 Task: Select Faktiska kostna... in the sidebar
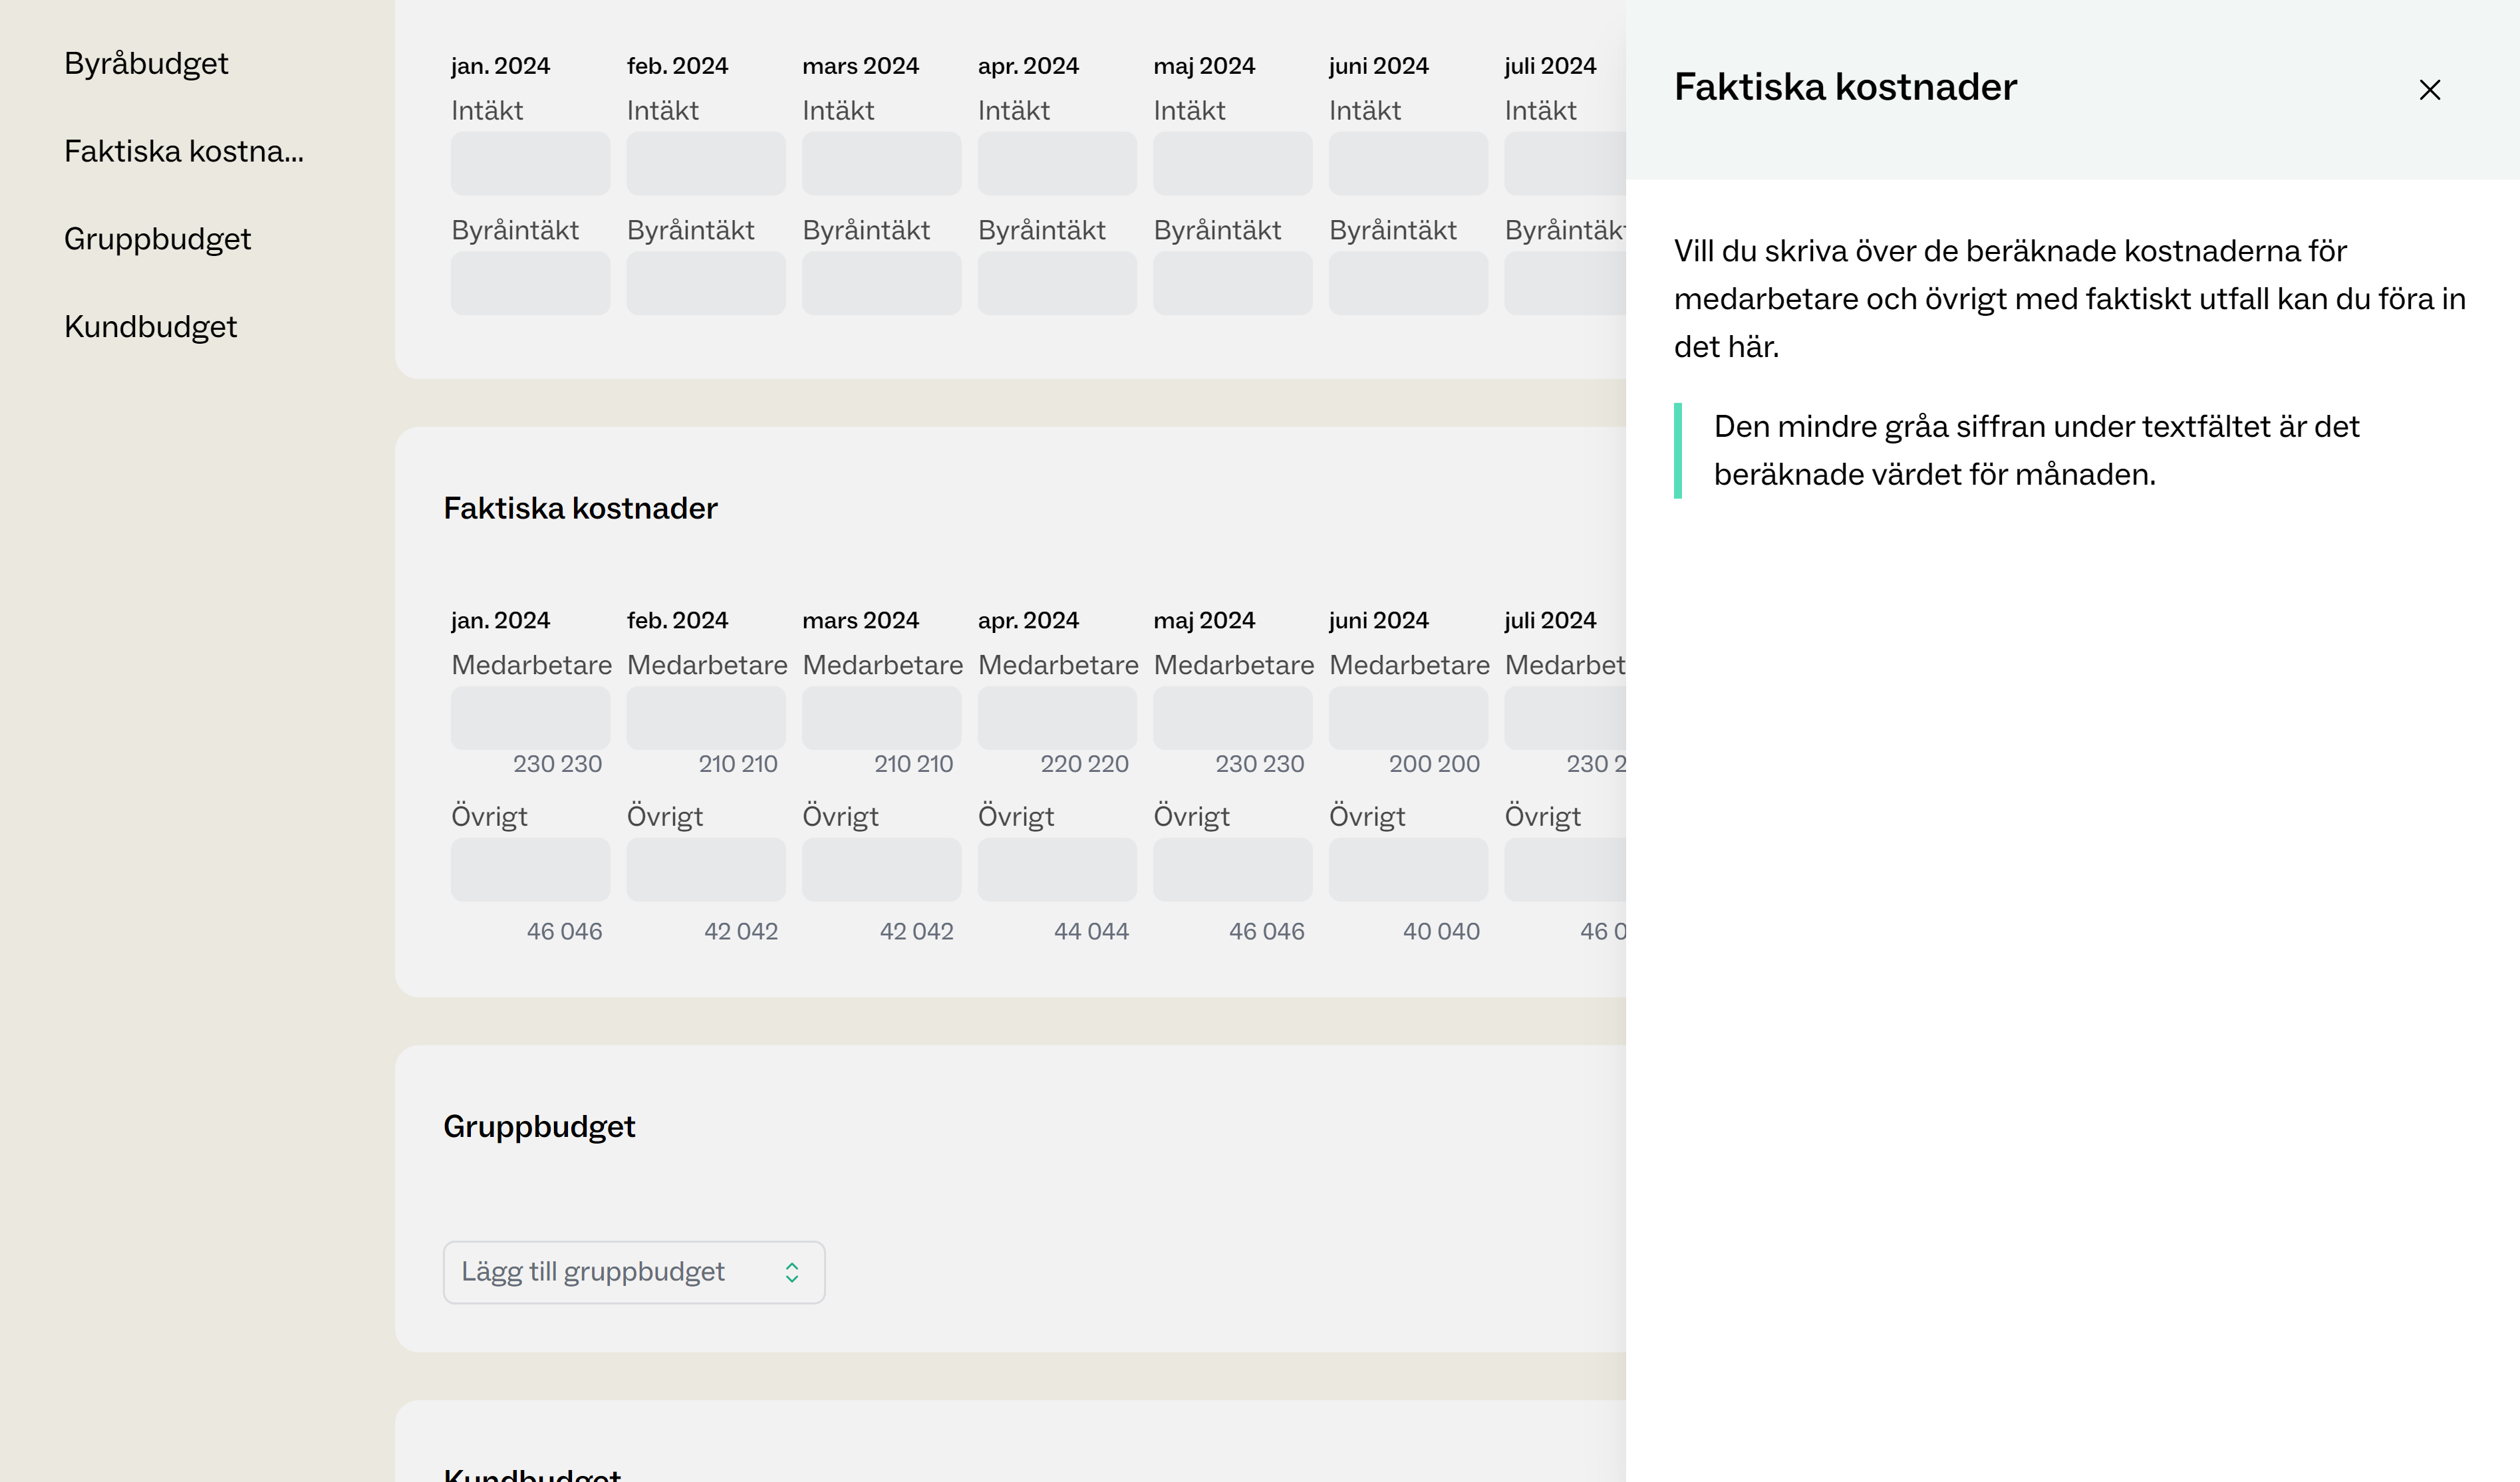click(184, 151)
